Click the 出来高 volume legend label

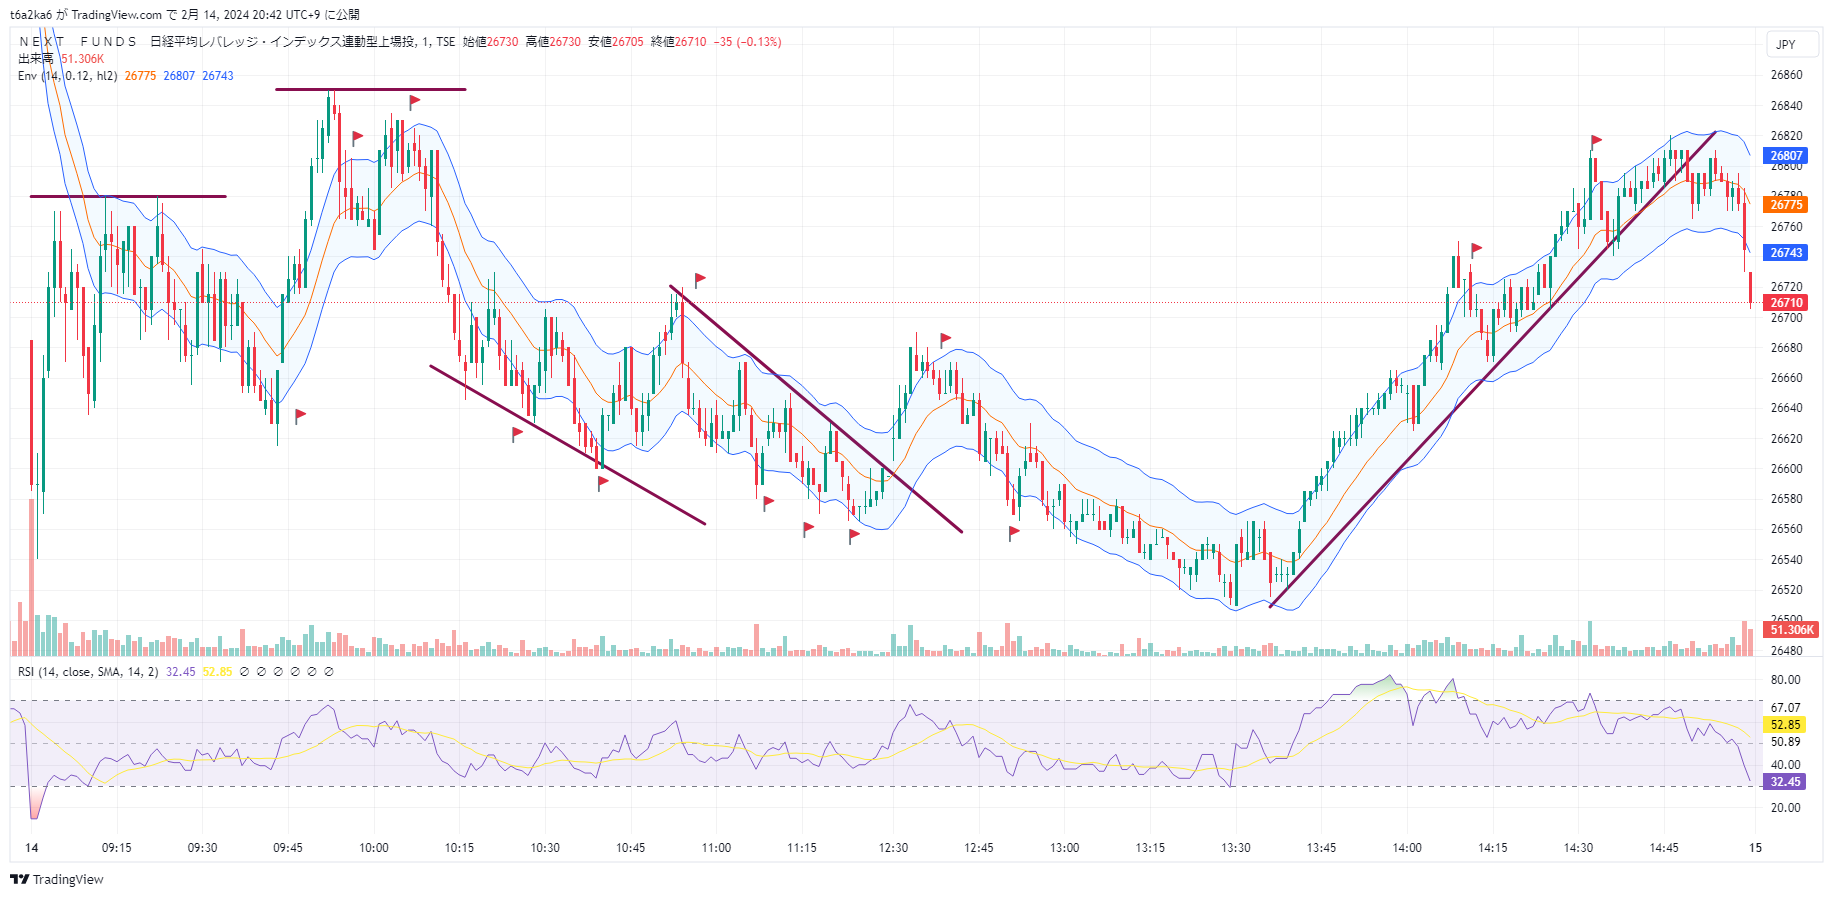[35, 59]
